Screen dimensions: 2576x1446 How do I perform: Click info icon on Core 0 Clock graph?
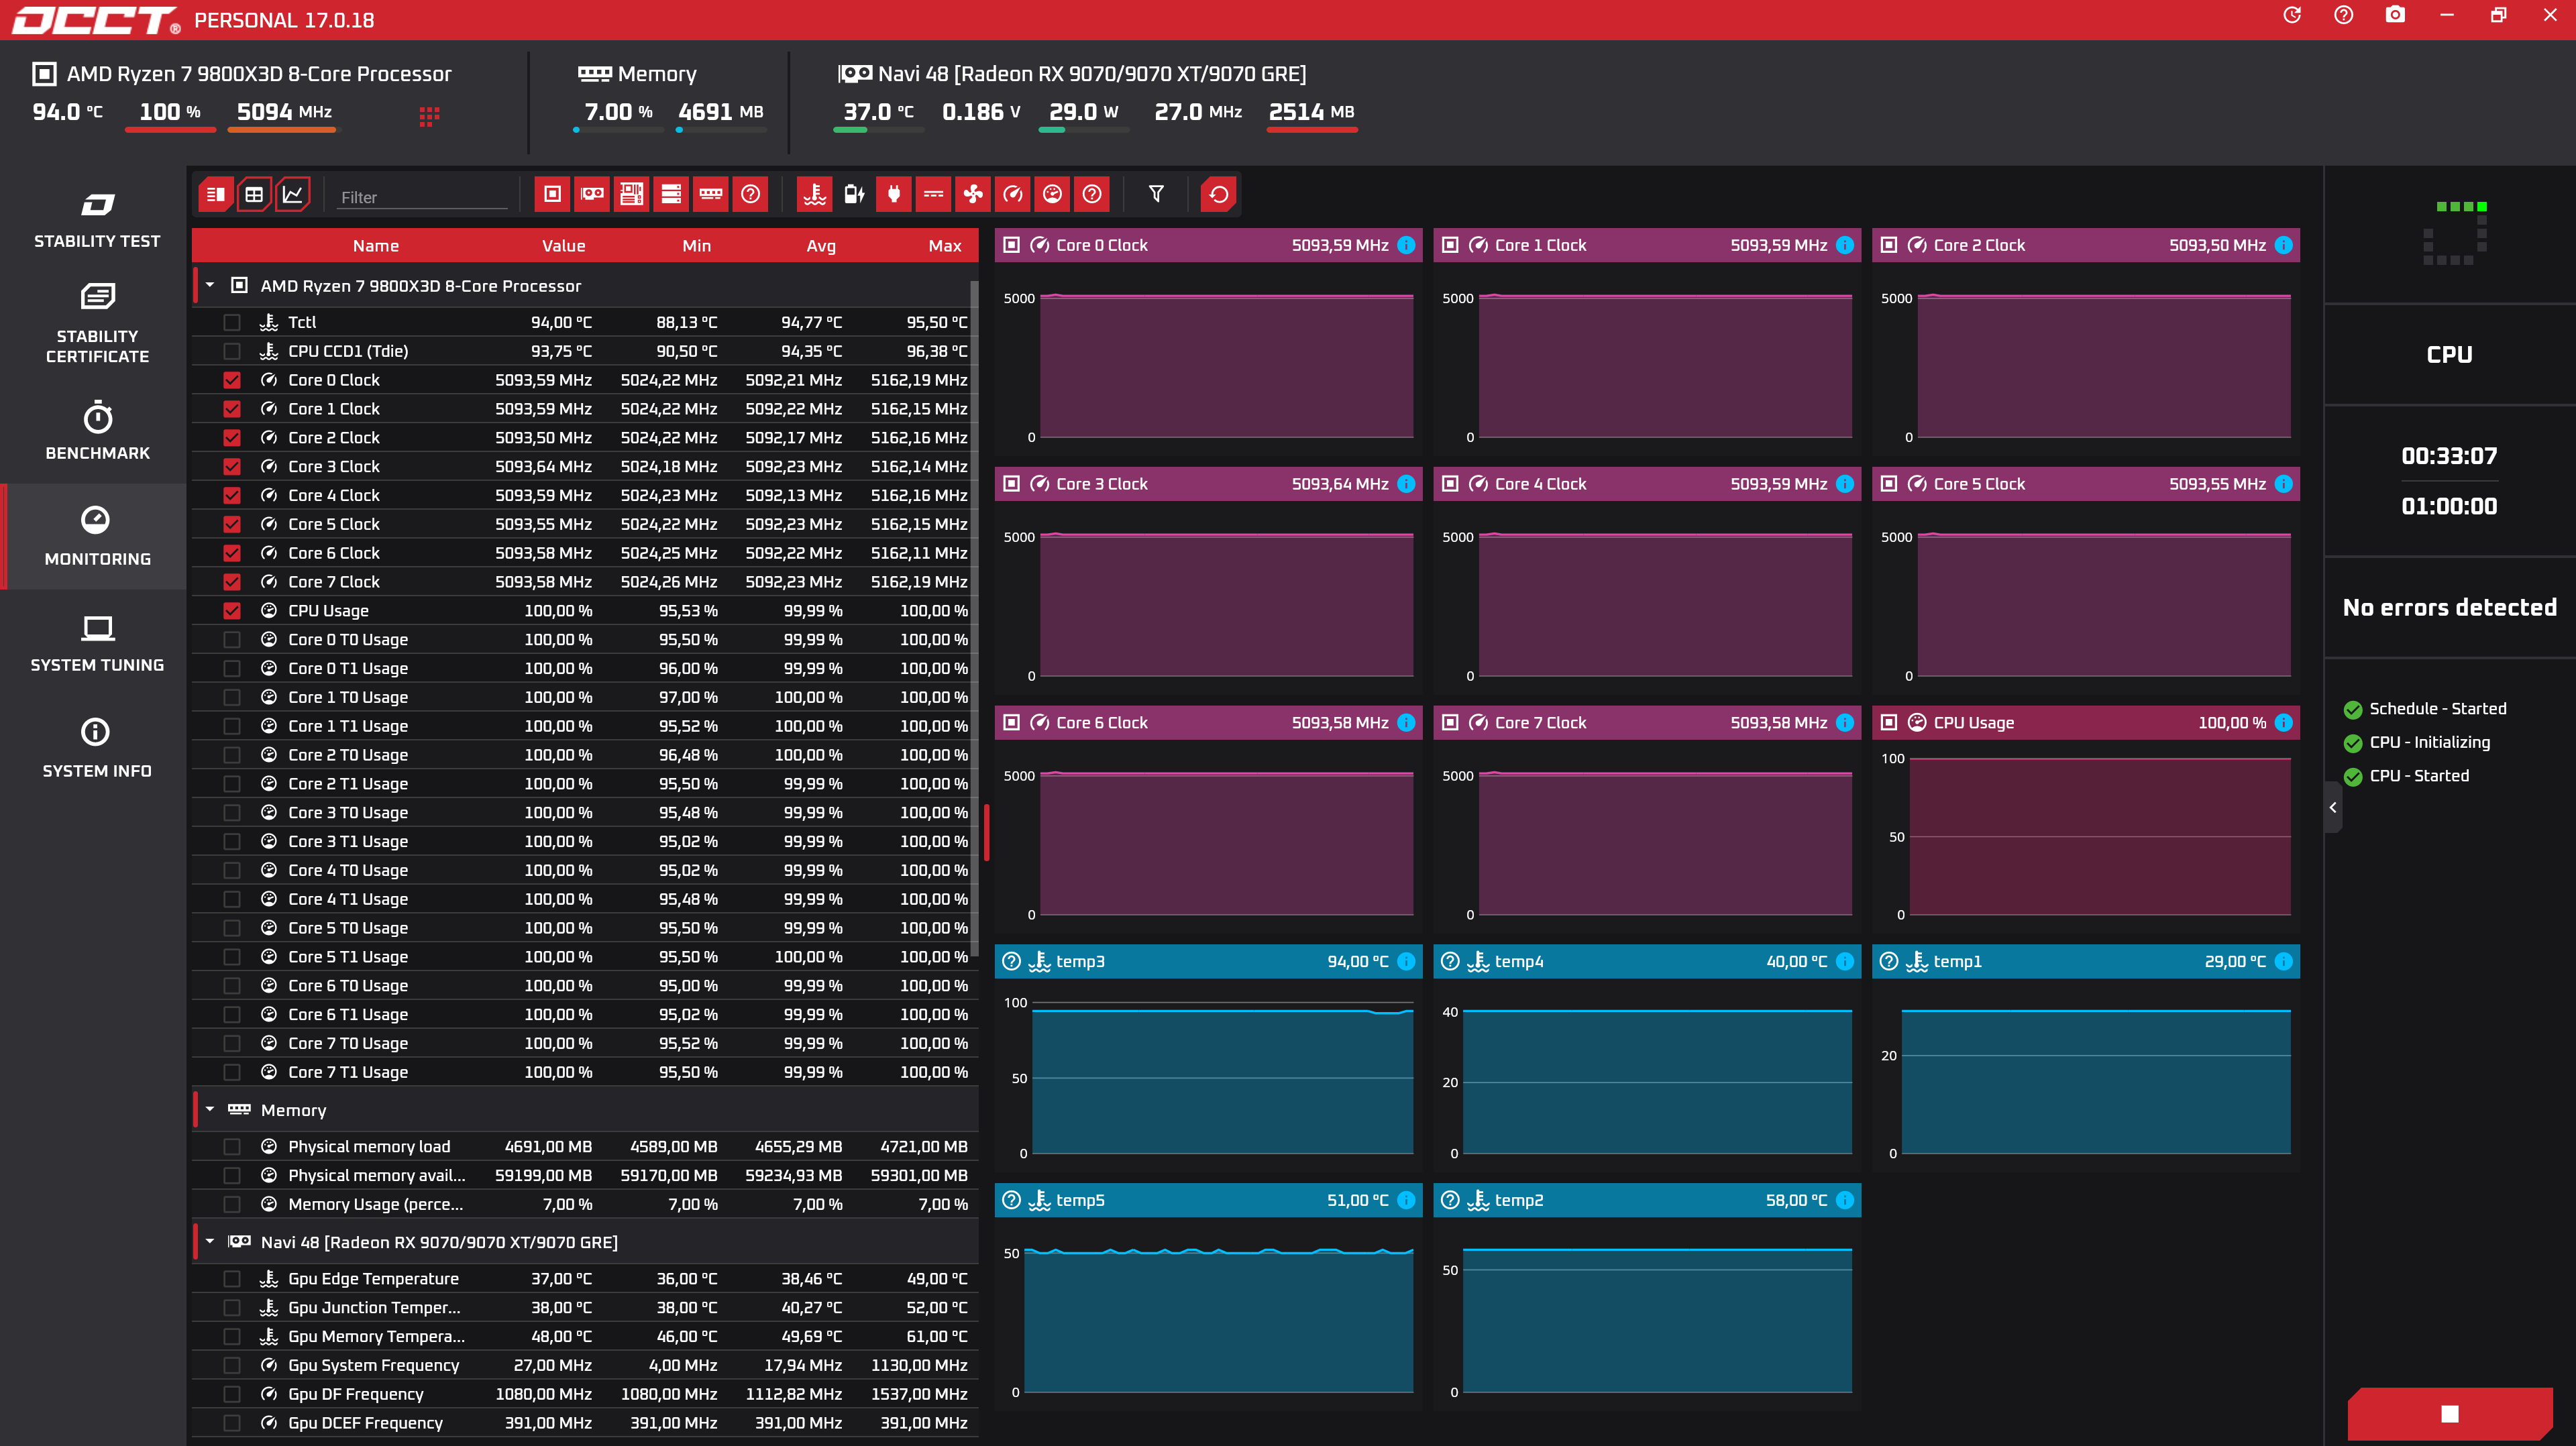coord(1406,245)
